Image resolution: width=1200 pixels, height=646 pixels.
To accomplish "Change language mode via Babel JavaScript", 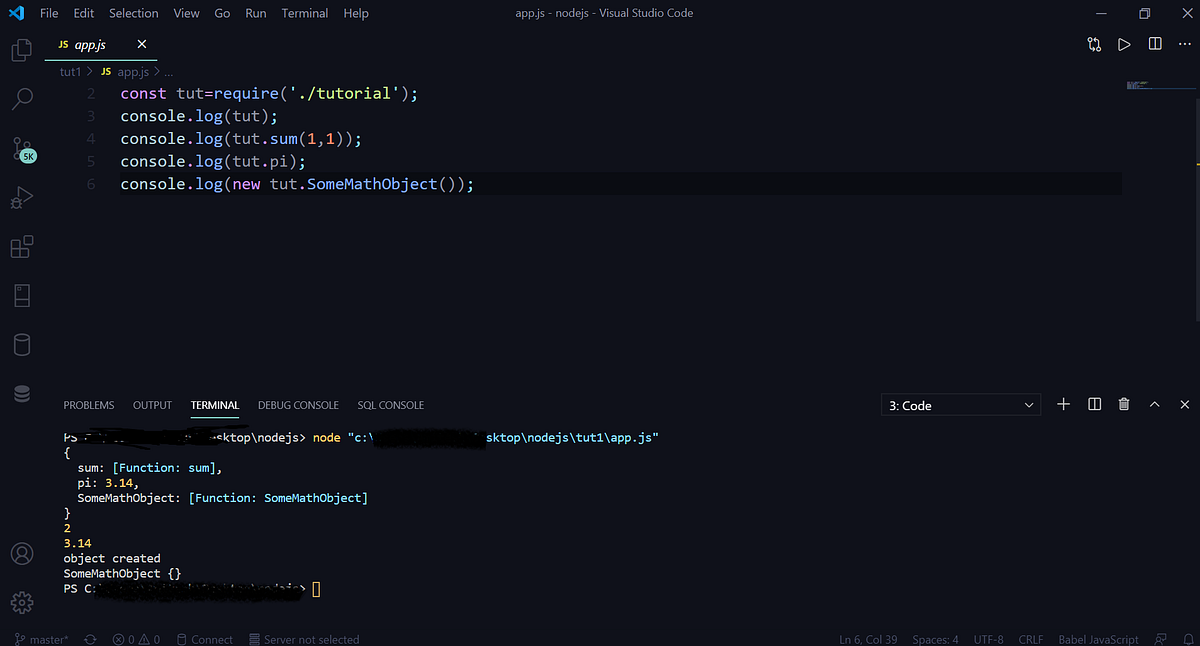I will (1098, 639).
